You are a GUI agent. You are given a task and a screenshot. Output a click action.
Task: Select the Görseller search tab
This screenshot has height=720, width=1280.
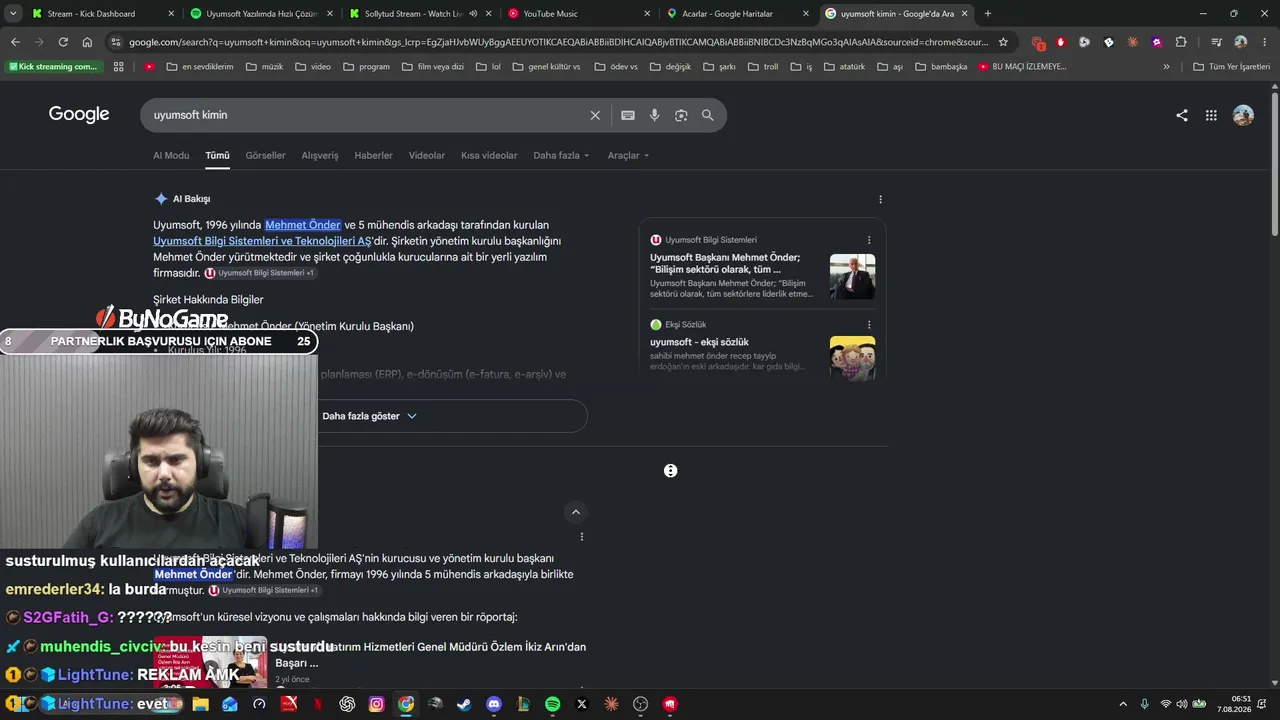click(265, 156)
